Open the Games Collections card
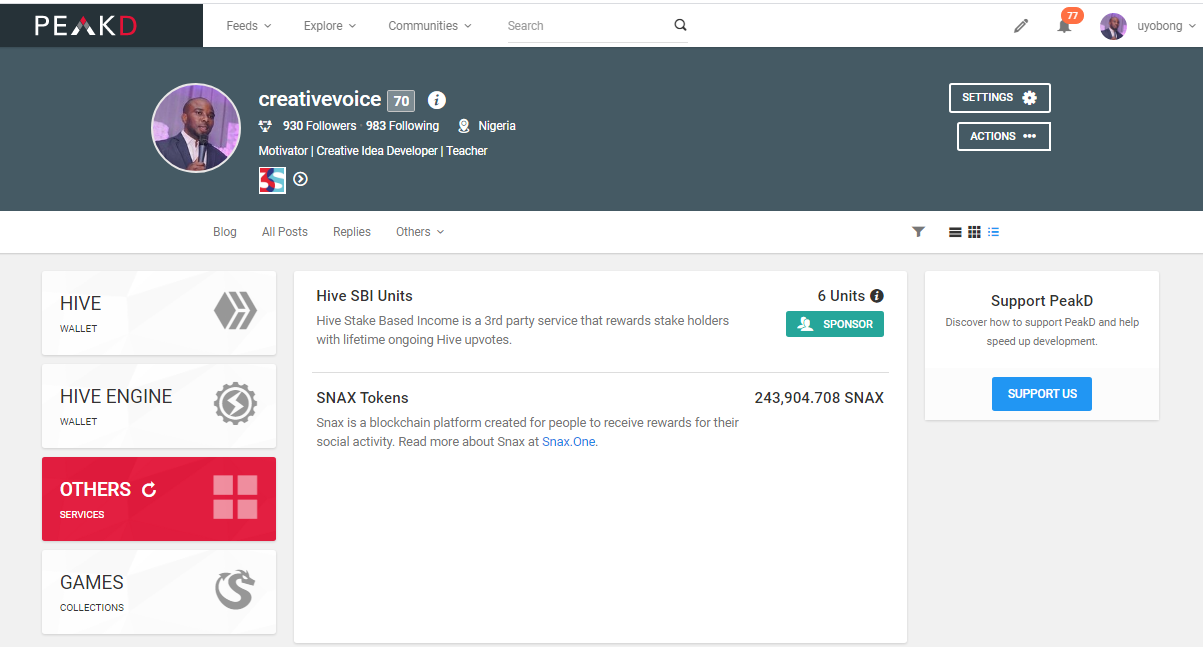 (159, 592)
